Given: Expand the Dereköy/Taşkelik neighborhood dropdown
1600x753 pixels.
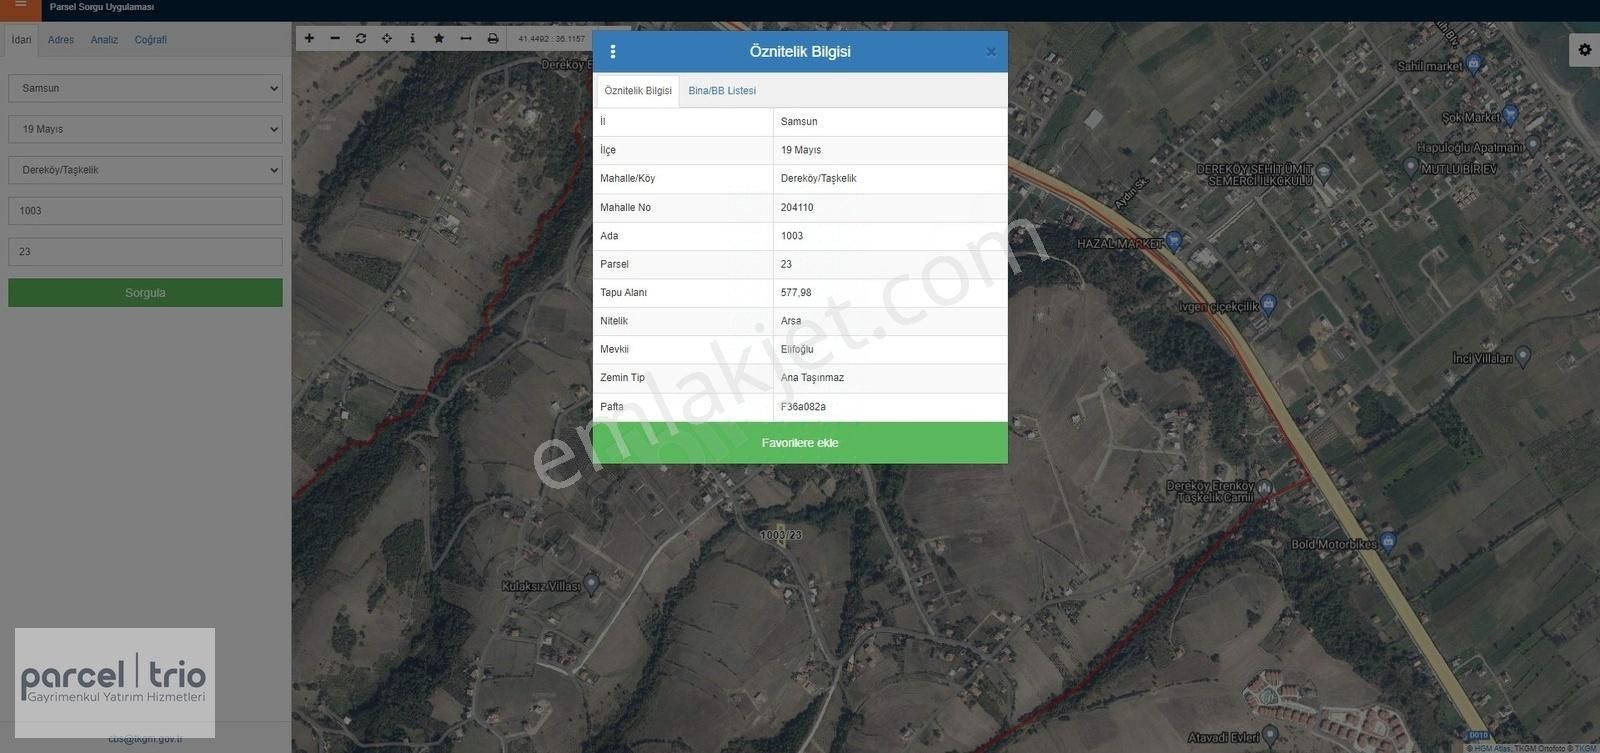Looking at the screenshot, I should click(x=145, y=170).
